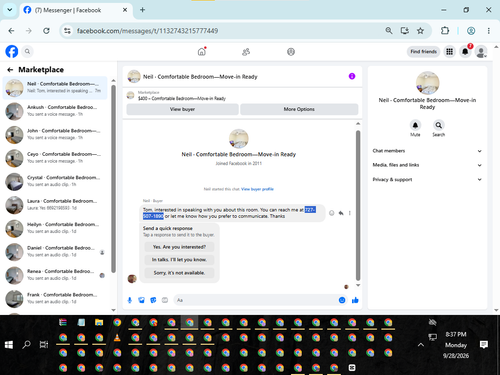This screenshot has height=375, width=500.
Task: Open Facebook search magnifier icon
Action: [27, 52]
